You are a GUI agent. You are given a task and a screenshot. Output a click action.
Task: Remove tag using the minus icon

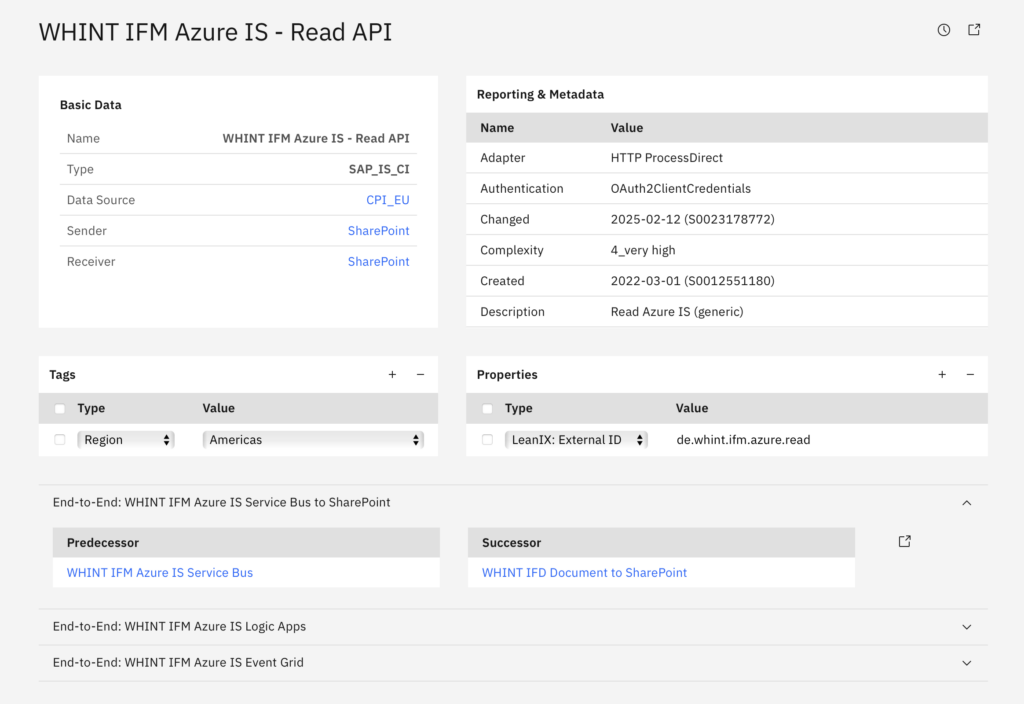tap(420, 375)
